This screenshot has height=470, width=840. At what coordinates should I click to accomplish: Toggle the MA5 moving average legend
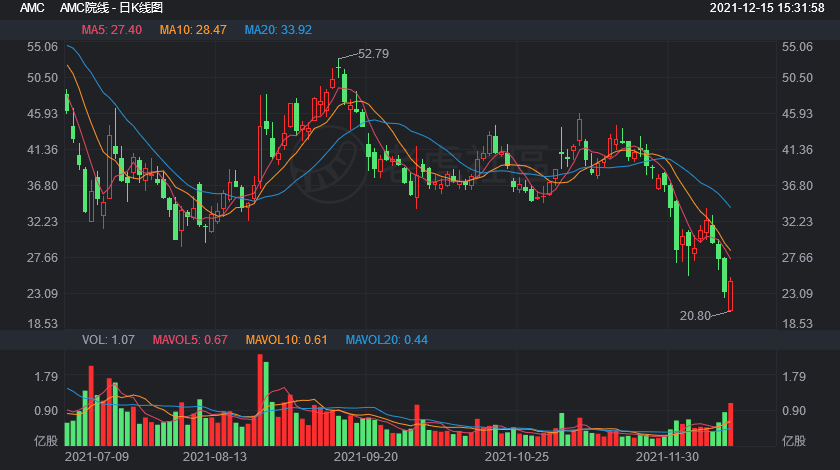click(110, 30)
